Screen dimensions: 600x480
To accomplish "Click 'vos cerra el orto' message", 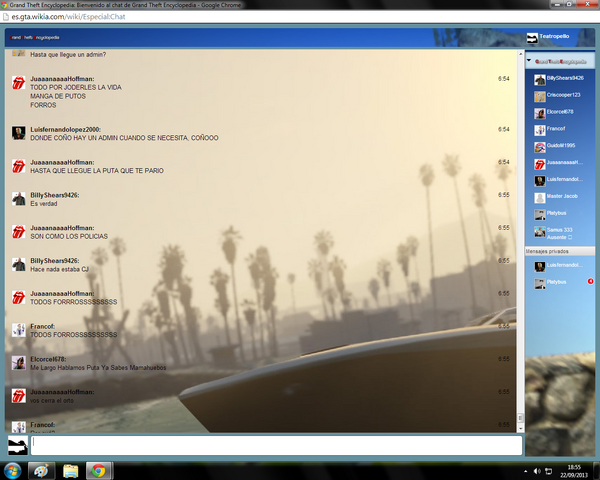I will tap(52, 400).
